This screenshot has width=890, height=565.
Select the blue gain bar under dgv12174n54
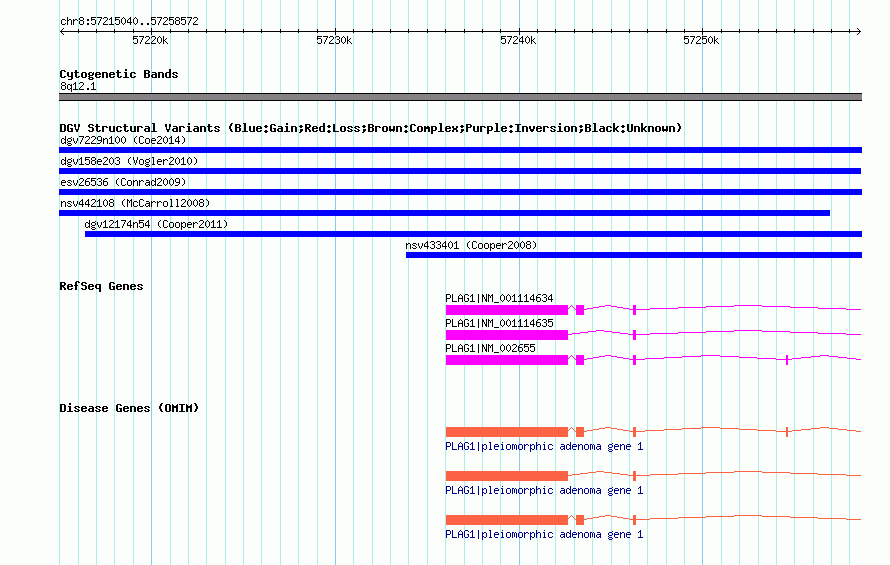click(473, 234)
